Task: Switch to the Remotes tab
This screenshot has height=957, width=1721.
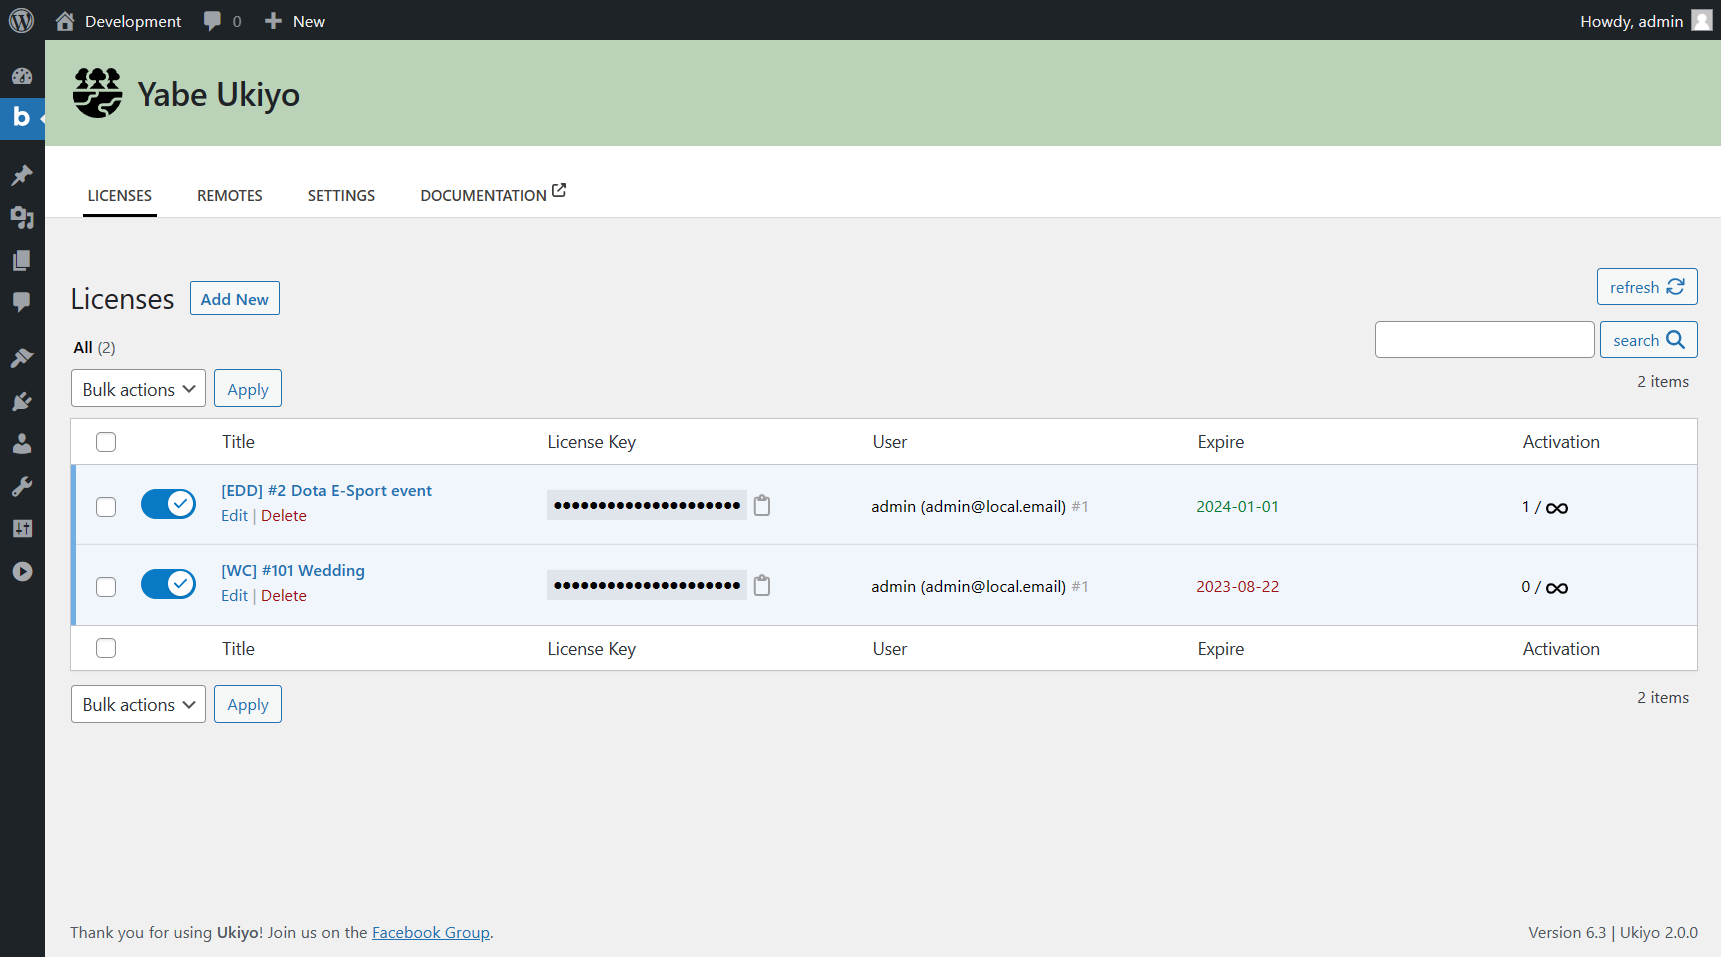Action: (229, 195)
